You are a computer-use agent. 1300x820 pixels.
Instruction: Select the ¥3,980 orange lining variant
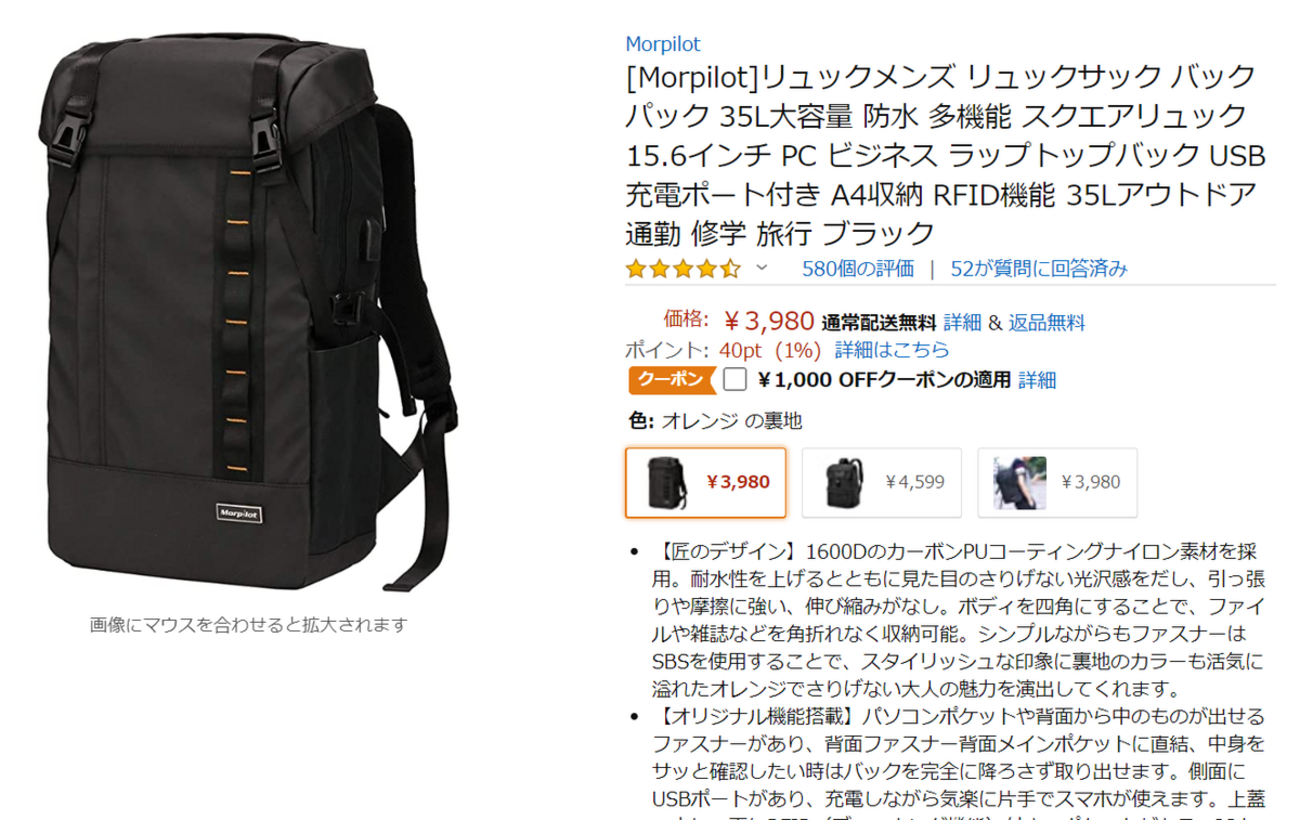(x=706, y=482)
